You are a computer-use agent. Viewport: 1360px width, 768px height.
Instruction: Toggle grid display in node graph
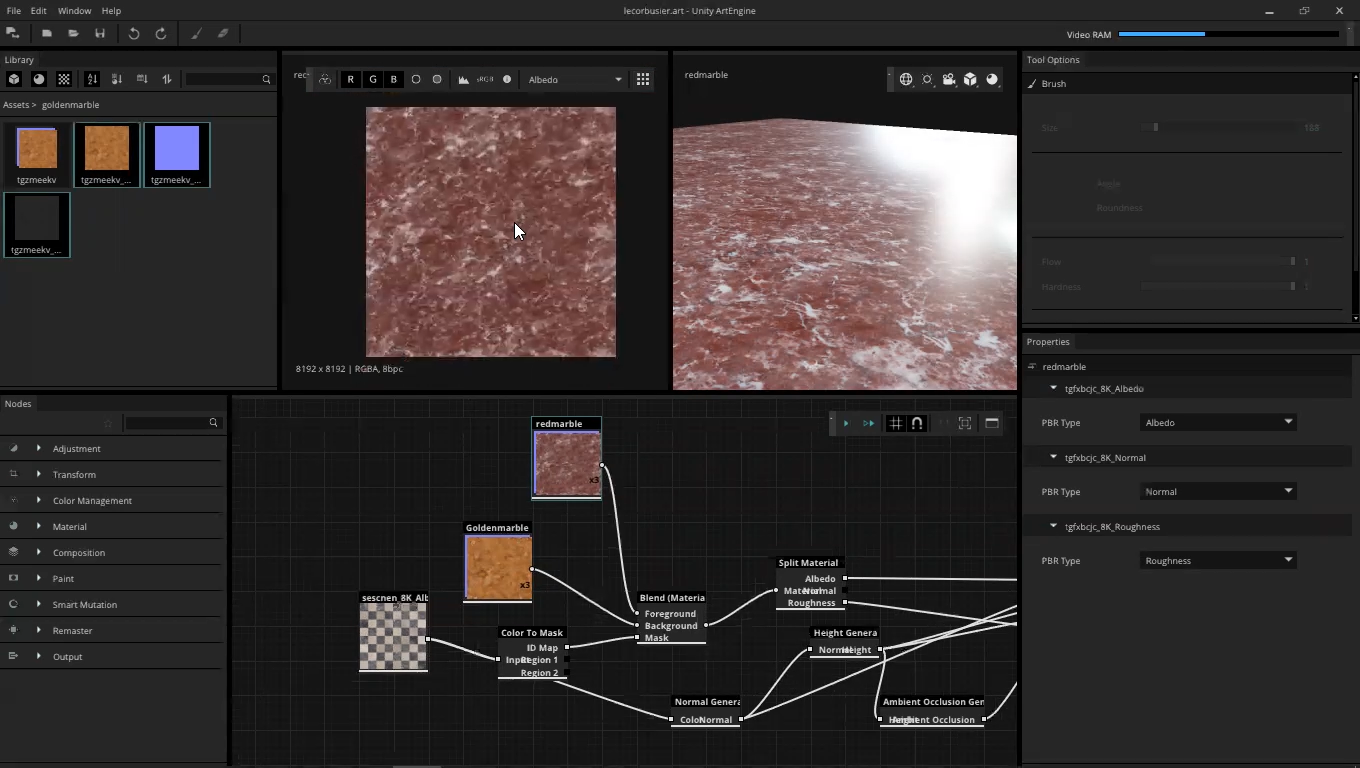coord(895,423)
